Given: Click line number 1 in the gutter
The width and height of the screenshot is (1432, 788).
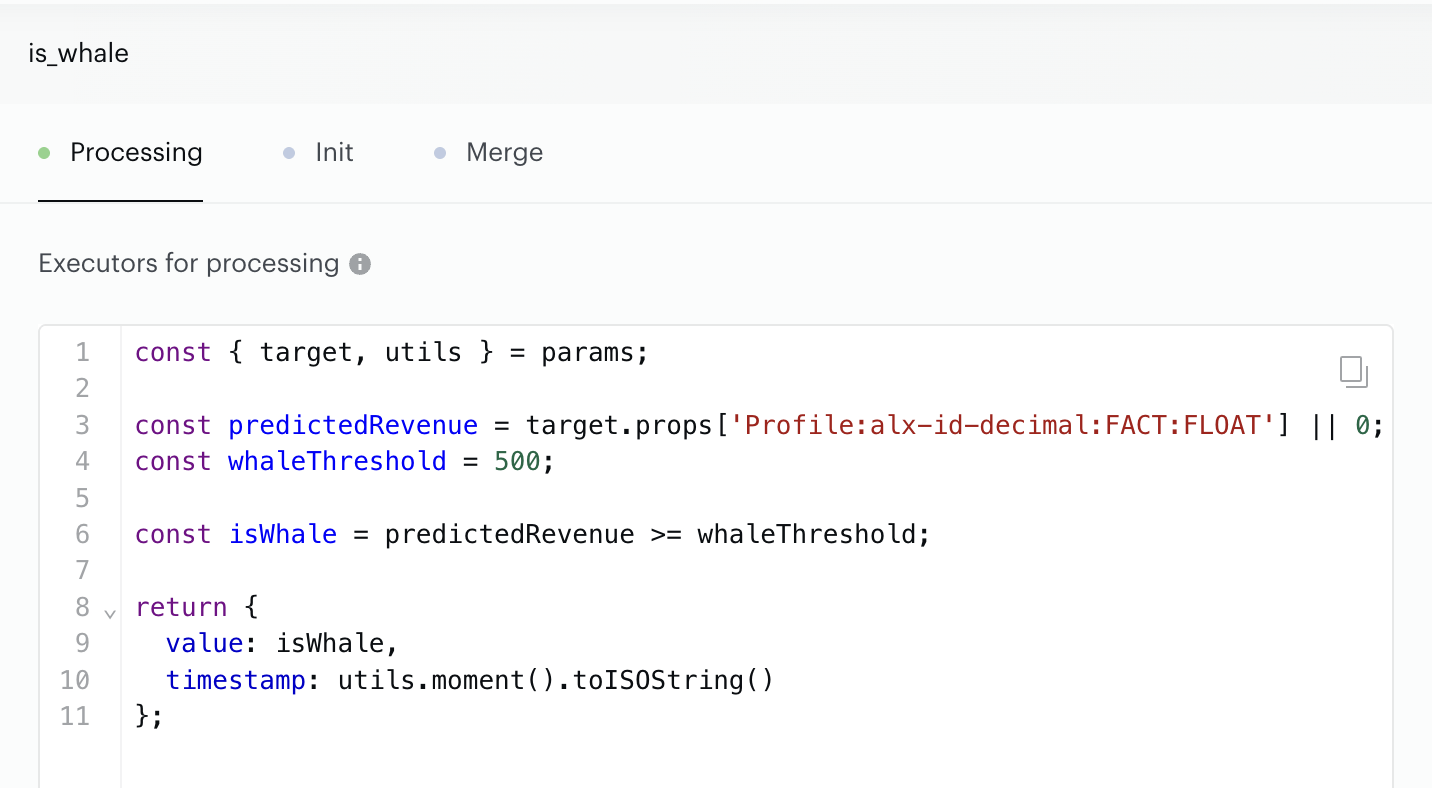Looking at the screenshot, I should 82,353.
